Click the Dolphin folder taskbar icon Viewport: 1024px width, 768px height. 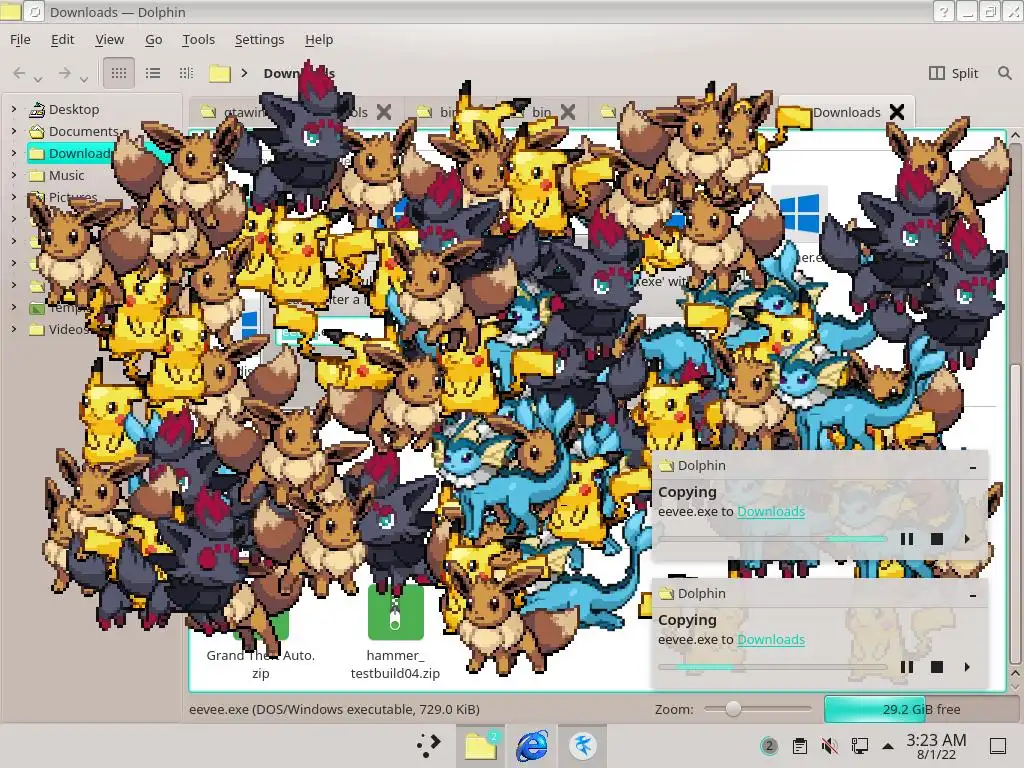pos(481,745)
